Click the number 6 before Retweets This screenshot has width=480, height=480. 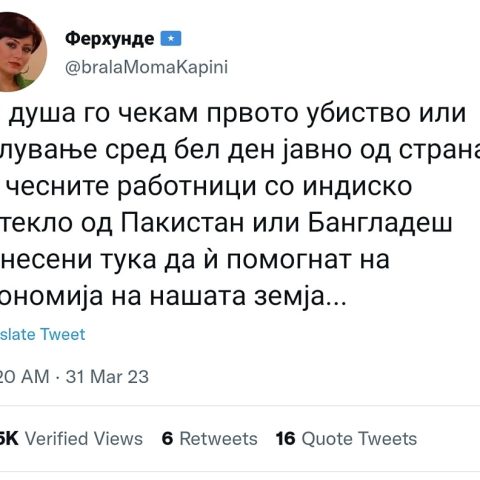point(167,439)
